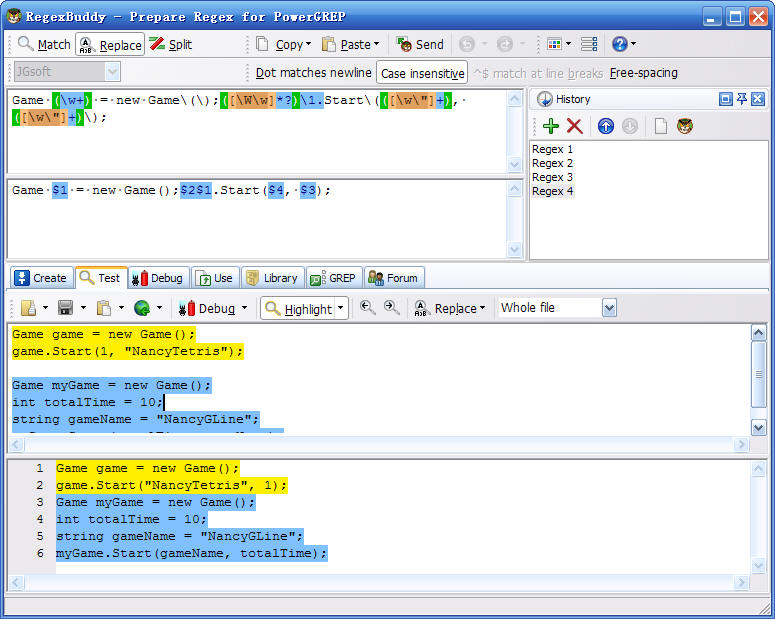Image resolution: width=775 pixels, height=619 pixels.
Task: Delete regex with red X icon
Action: (x=574, y=126)
